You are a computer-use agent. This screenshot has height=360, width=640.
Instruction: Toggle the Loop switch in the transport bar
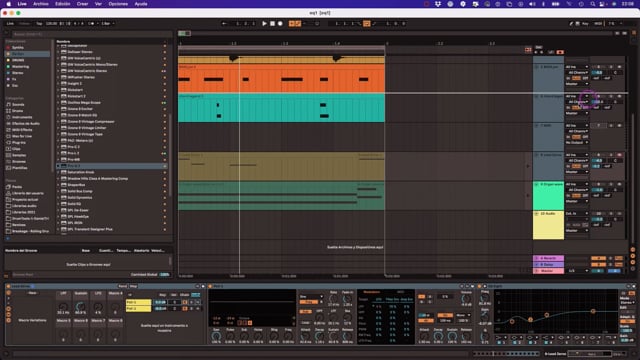(367, 24)
